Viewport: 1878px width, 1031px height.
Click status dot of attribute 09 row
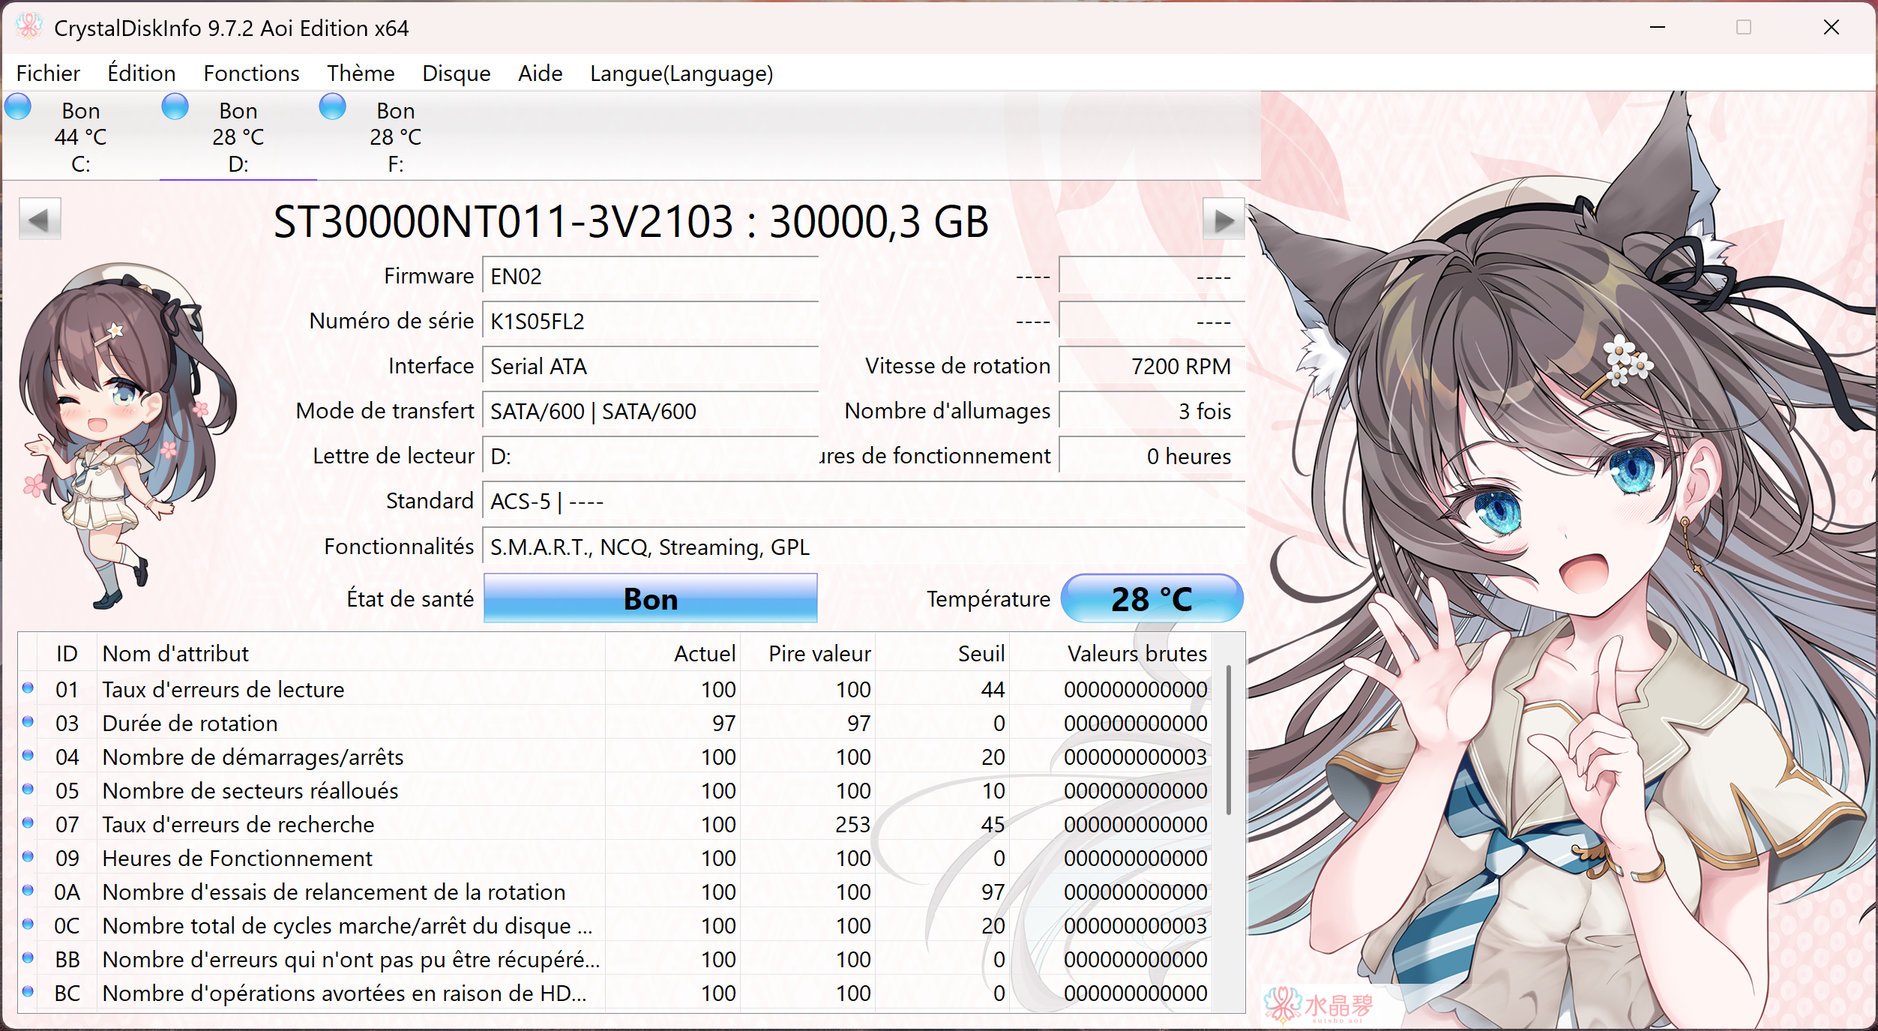pos(28,857)
